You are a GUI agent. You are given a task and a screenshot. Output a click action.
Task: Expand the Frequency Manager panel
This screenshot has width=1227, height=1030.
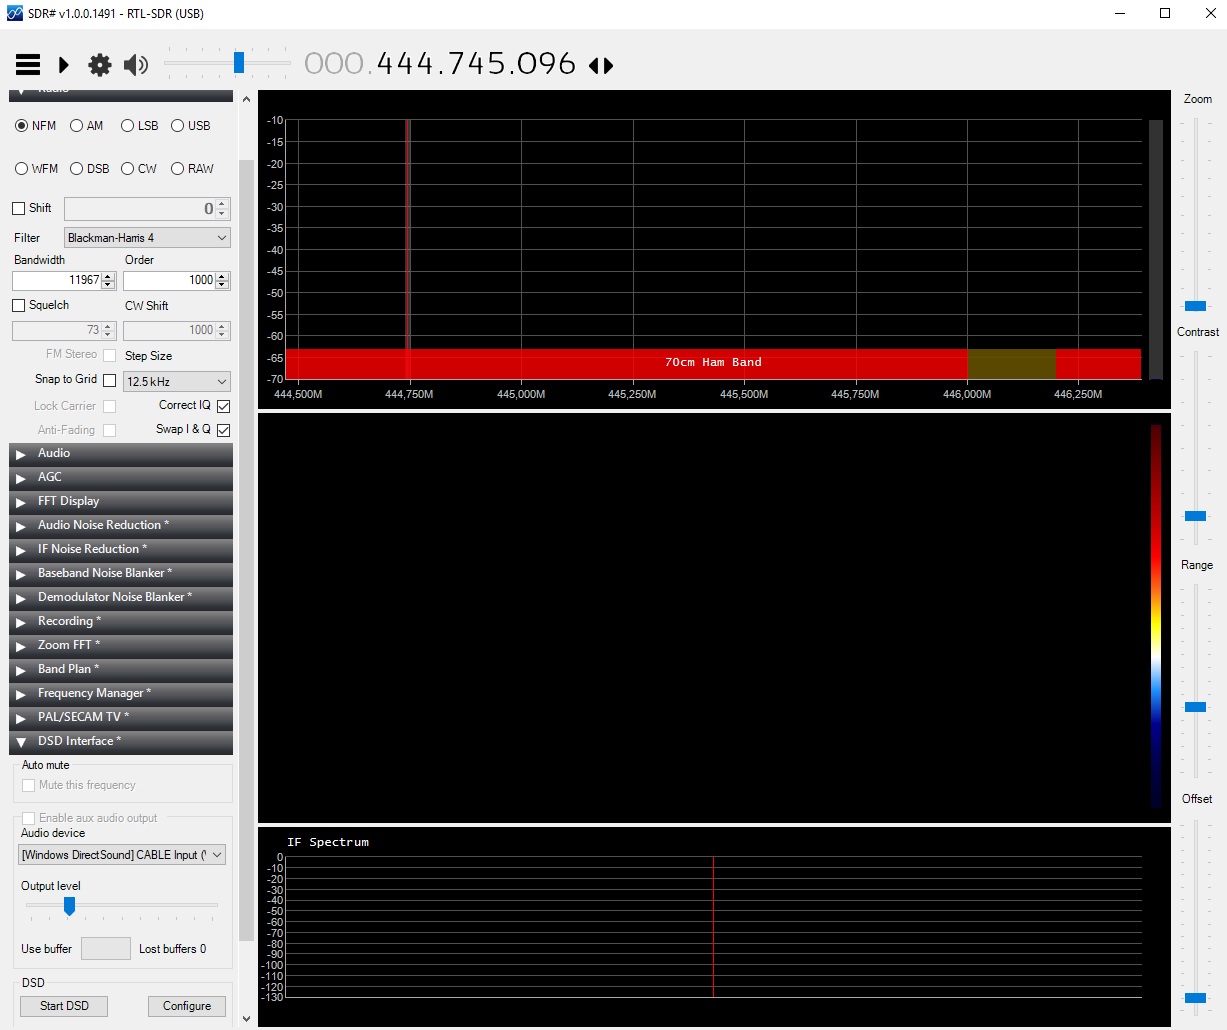tap(121, 694)
